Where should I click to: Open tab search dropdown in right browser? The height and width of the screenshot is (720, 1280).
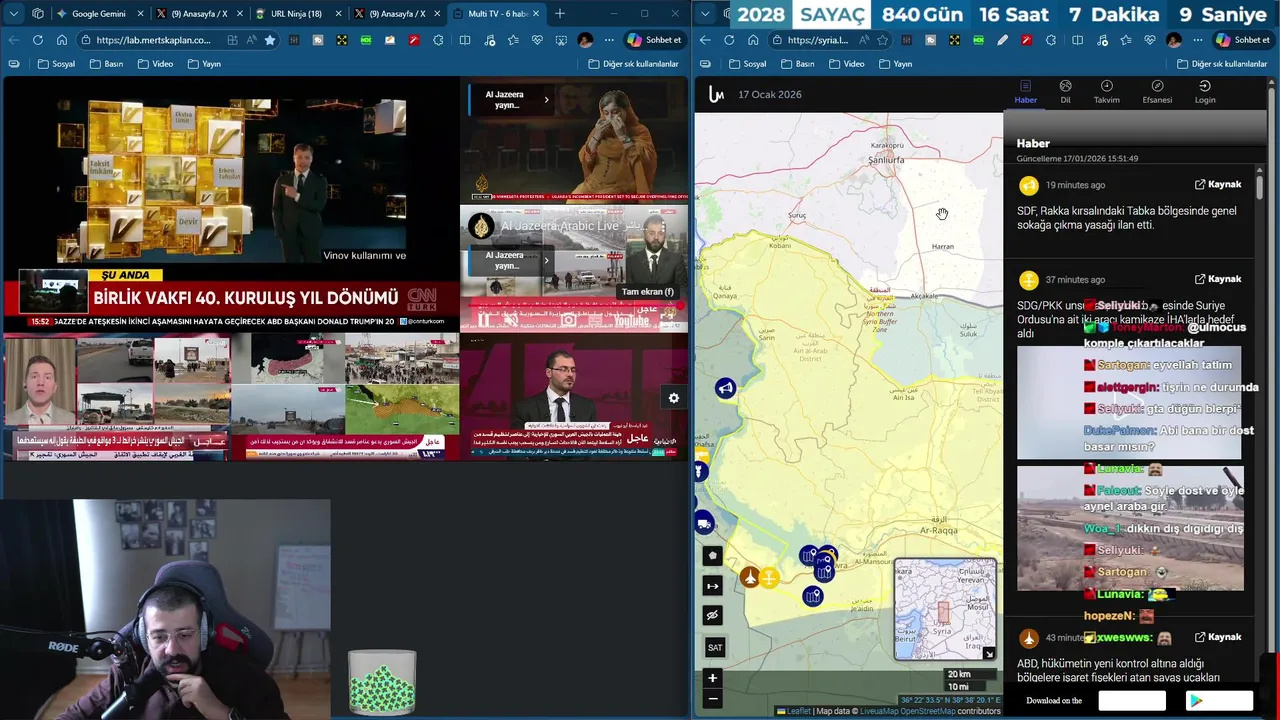tap(705, 14)
